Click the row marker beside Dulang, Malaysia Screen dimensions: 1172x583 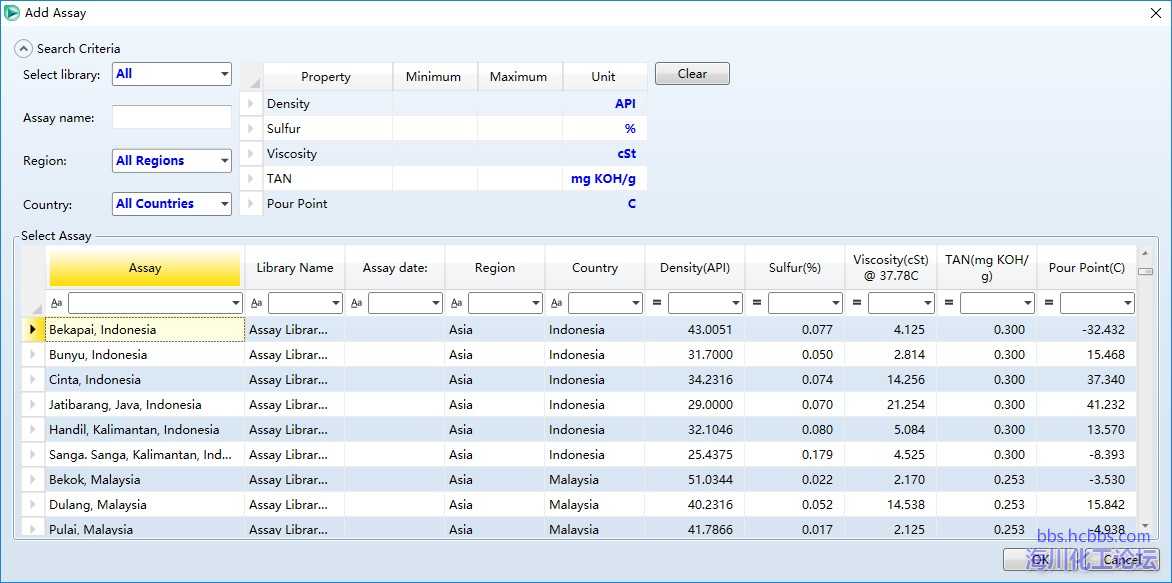pyautogui.click(x=32, y=505)
